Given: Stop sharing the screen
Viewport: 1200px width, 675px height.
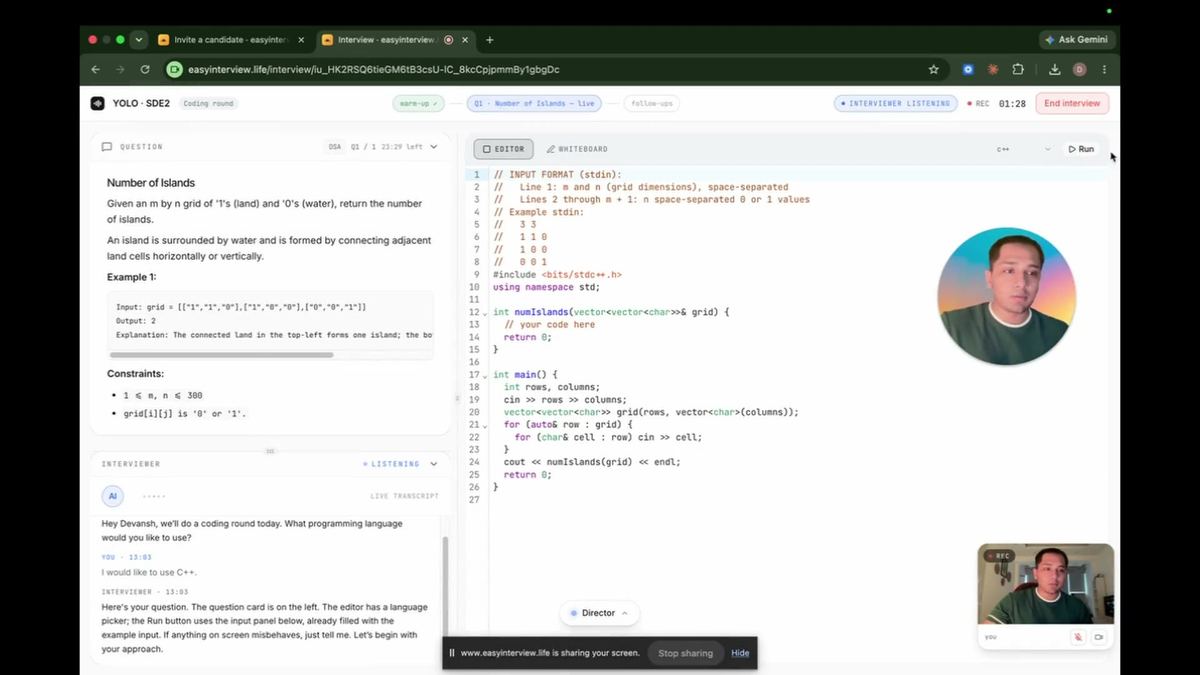Looking at the screenshot, I should pos(685,653).
